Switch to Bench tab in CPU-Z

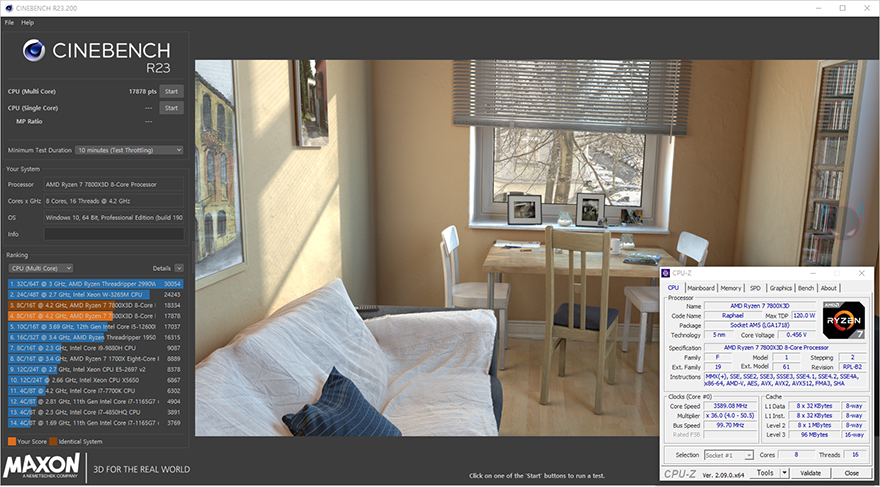point(806,288)
